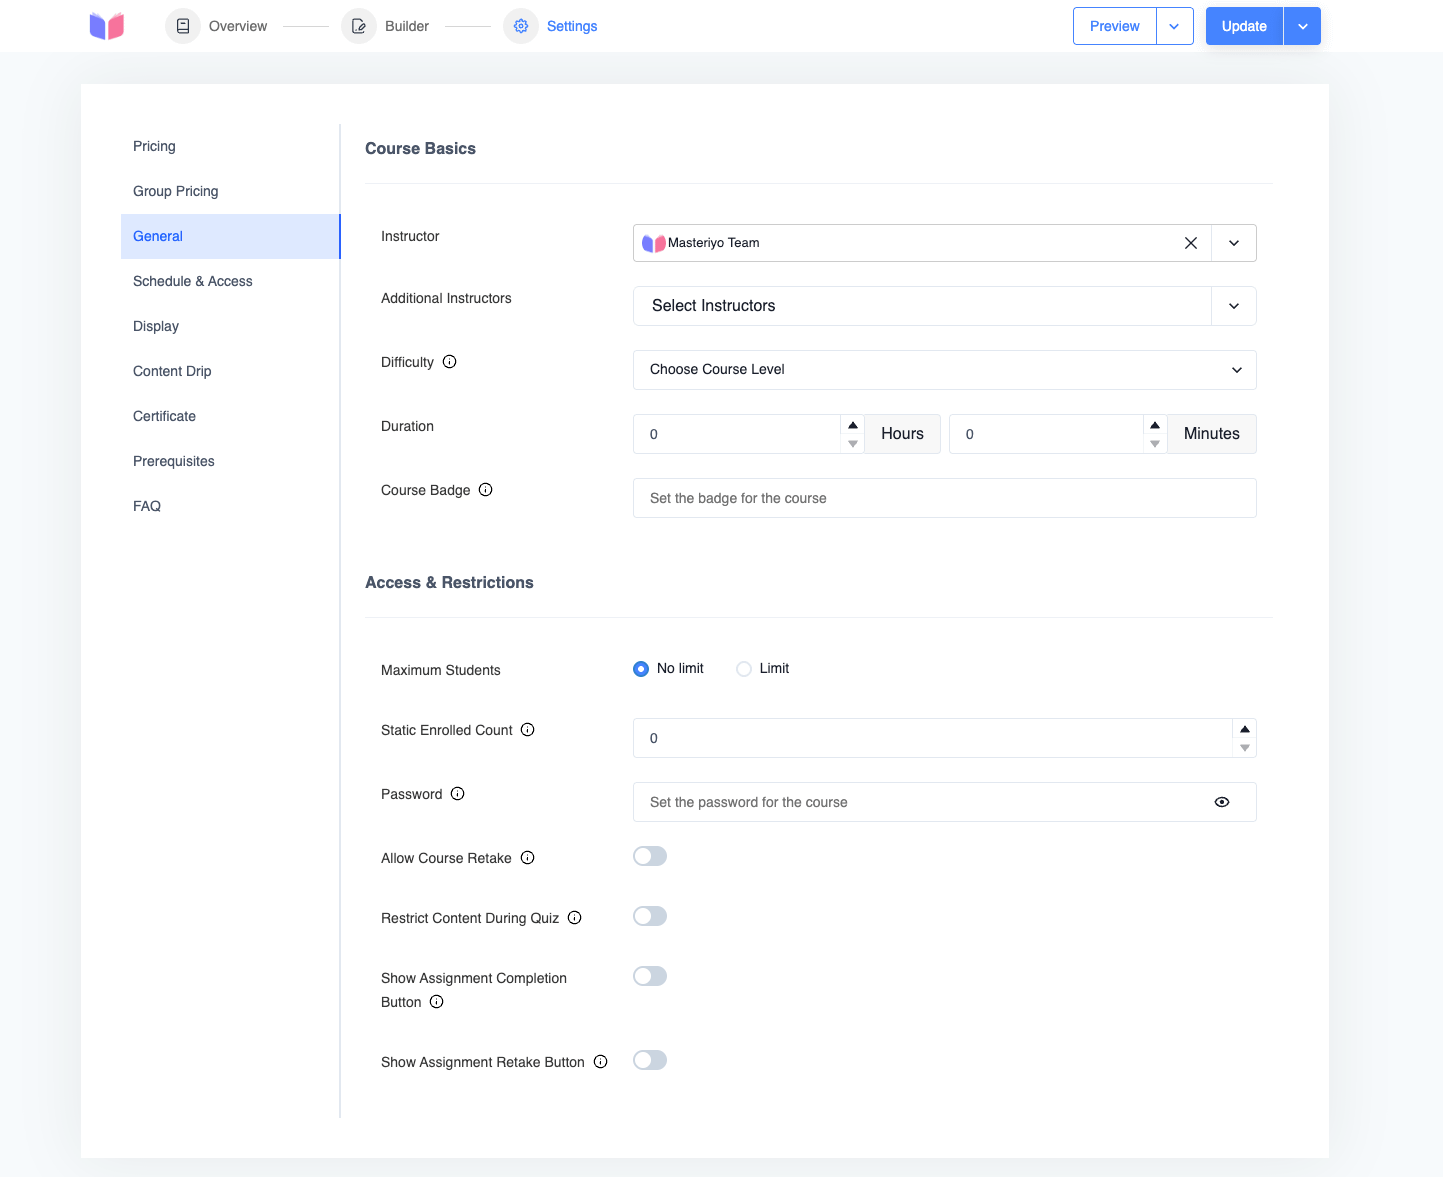
Task: Increase Hours with the up arrow
Action: pyautogui.click(x=853, y=425)
